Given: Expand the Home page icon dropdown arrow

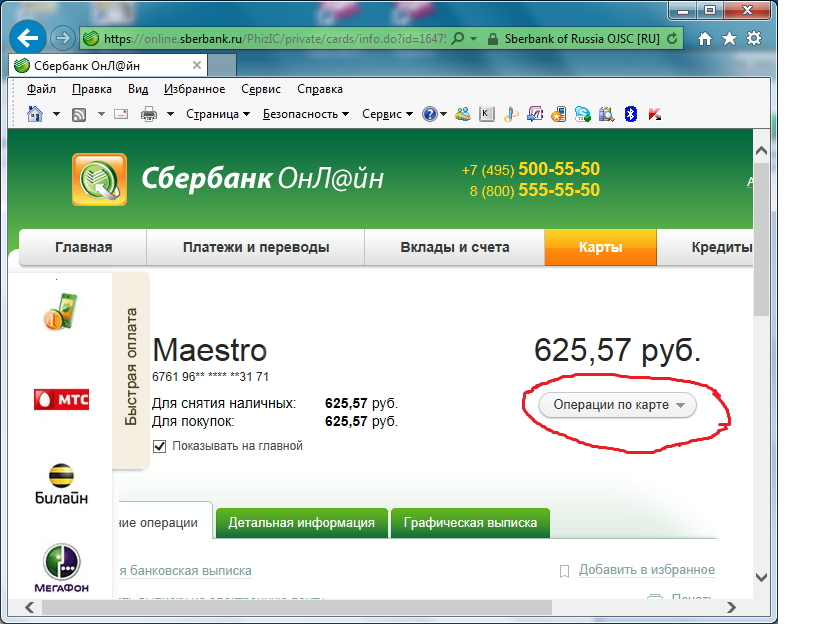Looking at the screenshot, I should (x=56, y=114).
